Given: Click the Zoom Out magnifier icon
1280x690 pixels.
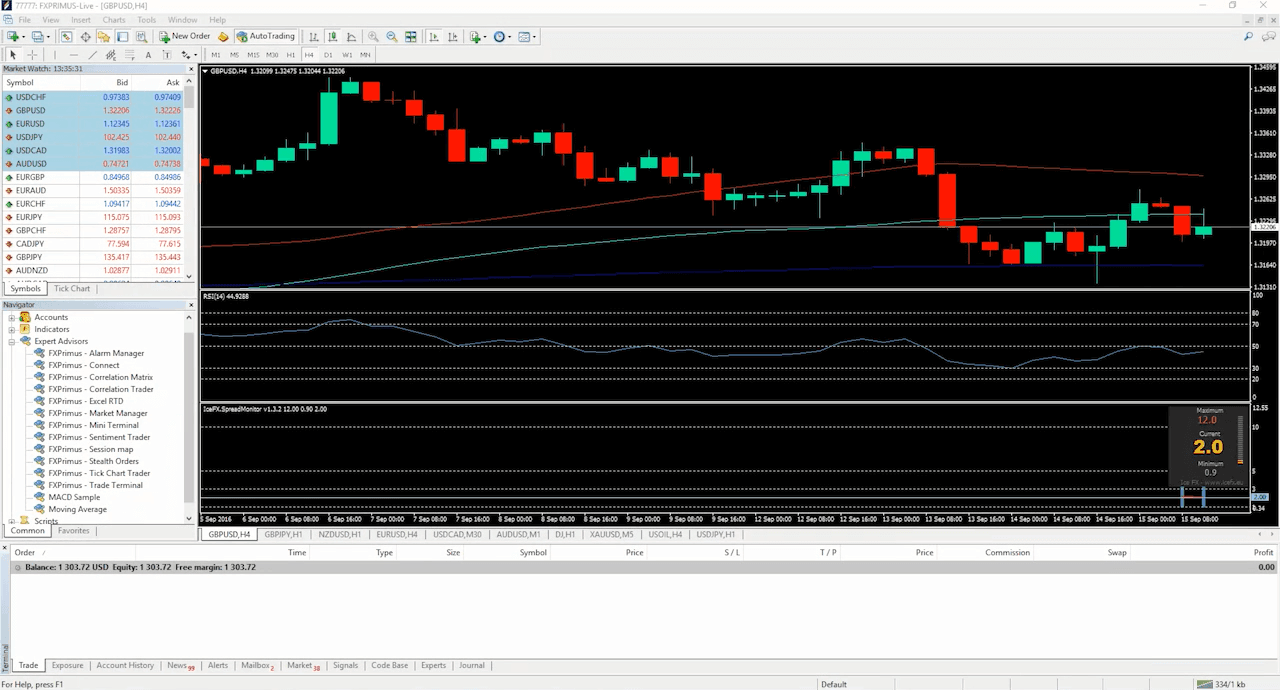Looking at the screenshot, I should point(392,37).
